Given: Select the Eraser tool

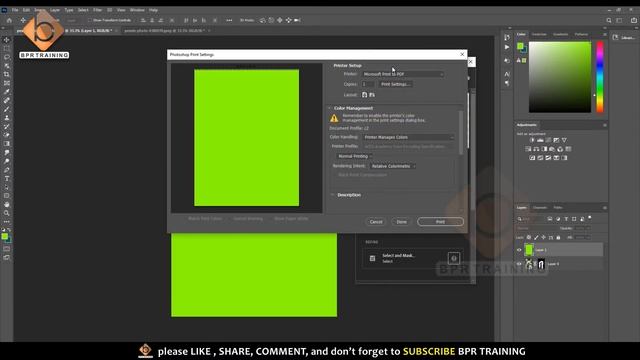Looking at the screenshot, I should click(7, 135).
